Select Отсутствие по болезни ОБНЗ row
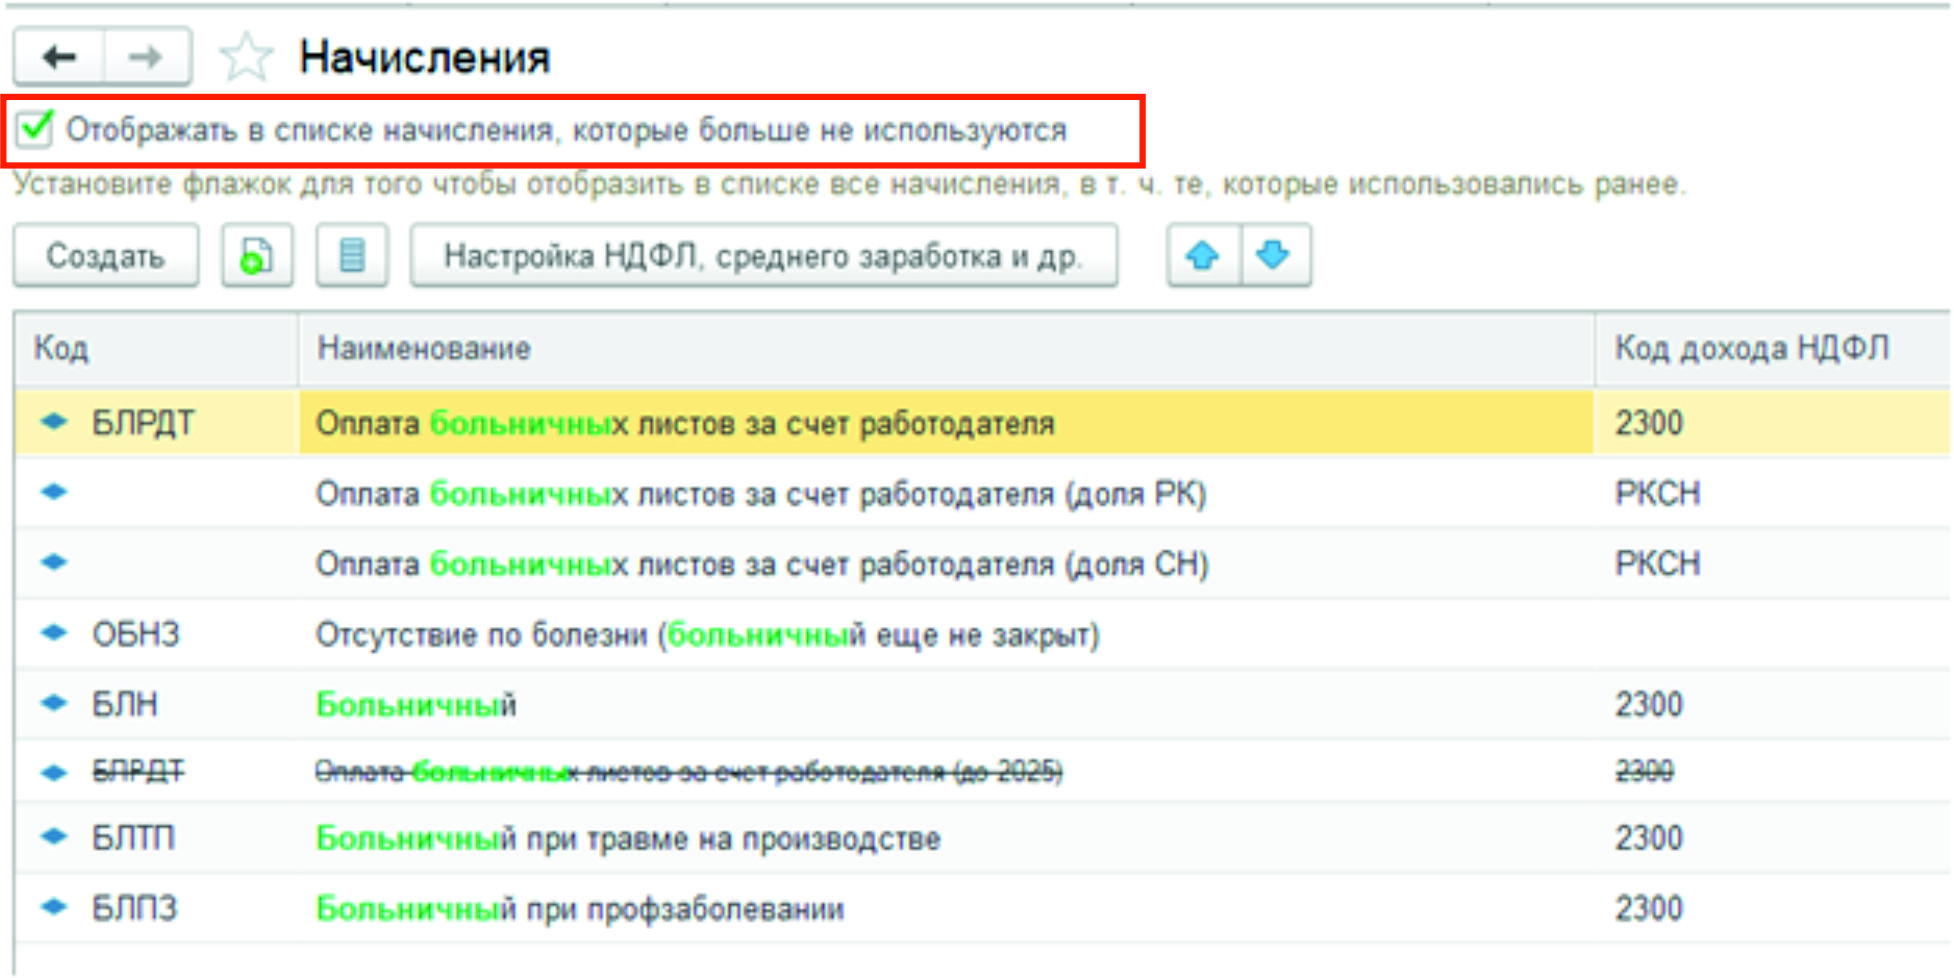Image resolution: width=1954 pixels, height=978 pixels. pyautogui.click(x=707, y=635)
